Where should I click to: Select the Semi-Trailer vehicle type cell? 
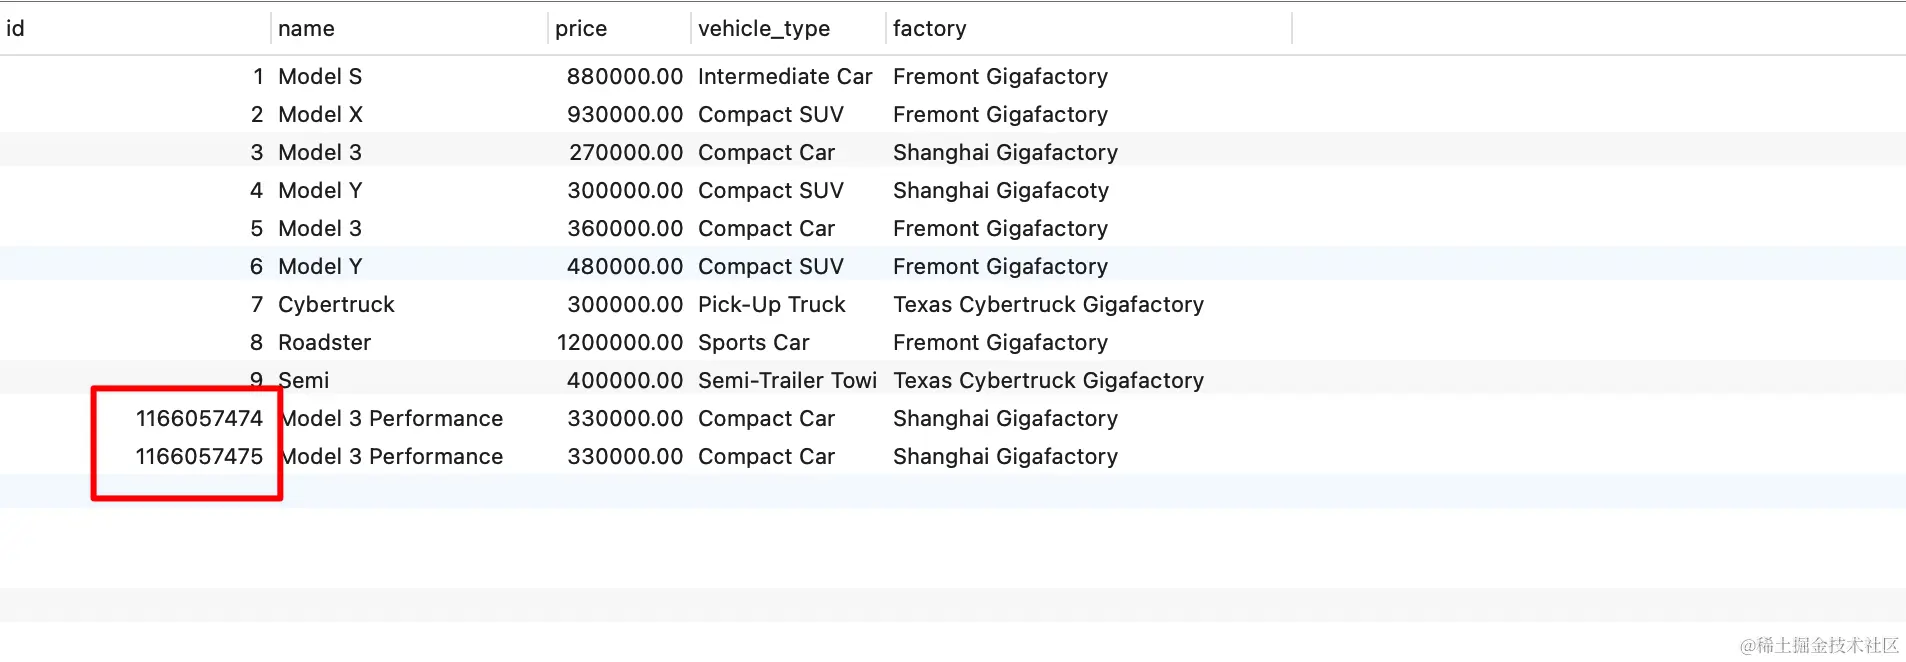click(788, 381)
